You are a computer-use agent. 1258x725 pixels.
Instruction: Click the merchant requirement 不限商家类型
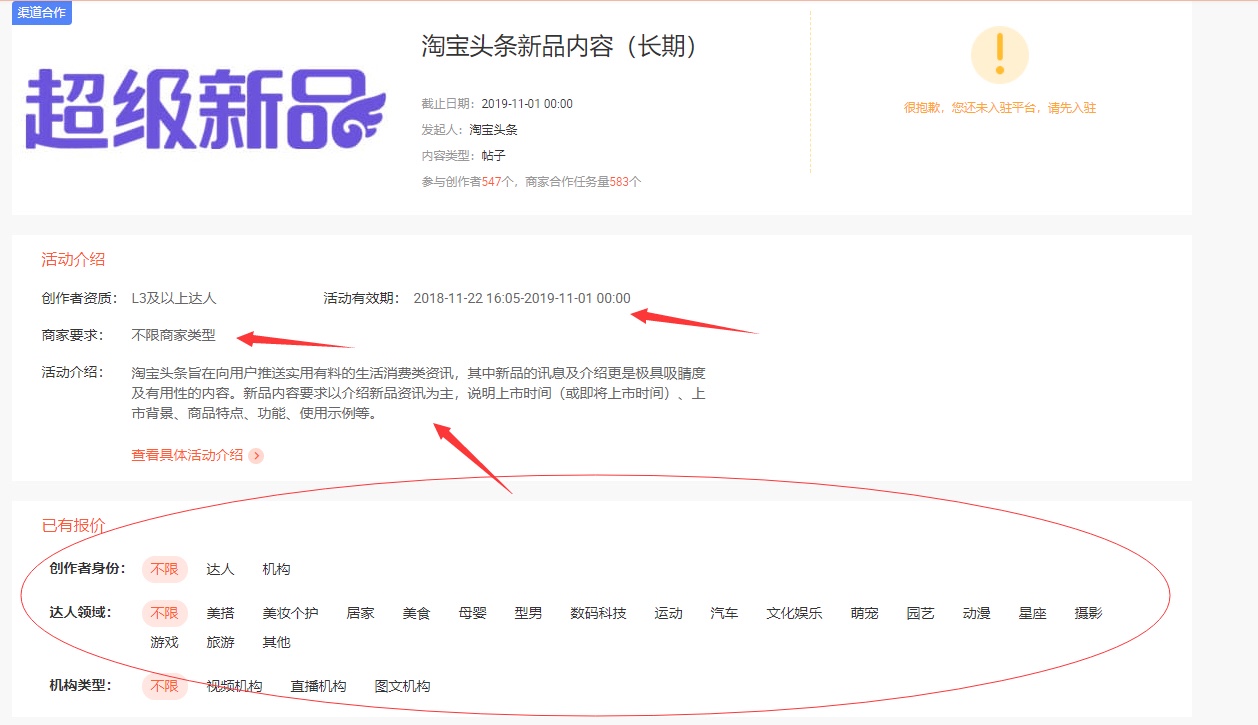pyautogui.click(x=173, y=335)
